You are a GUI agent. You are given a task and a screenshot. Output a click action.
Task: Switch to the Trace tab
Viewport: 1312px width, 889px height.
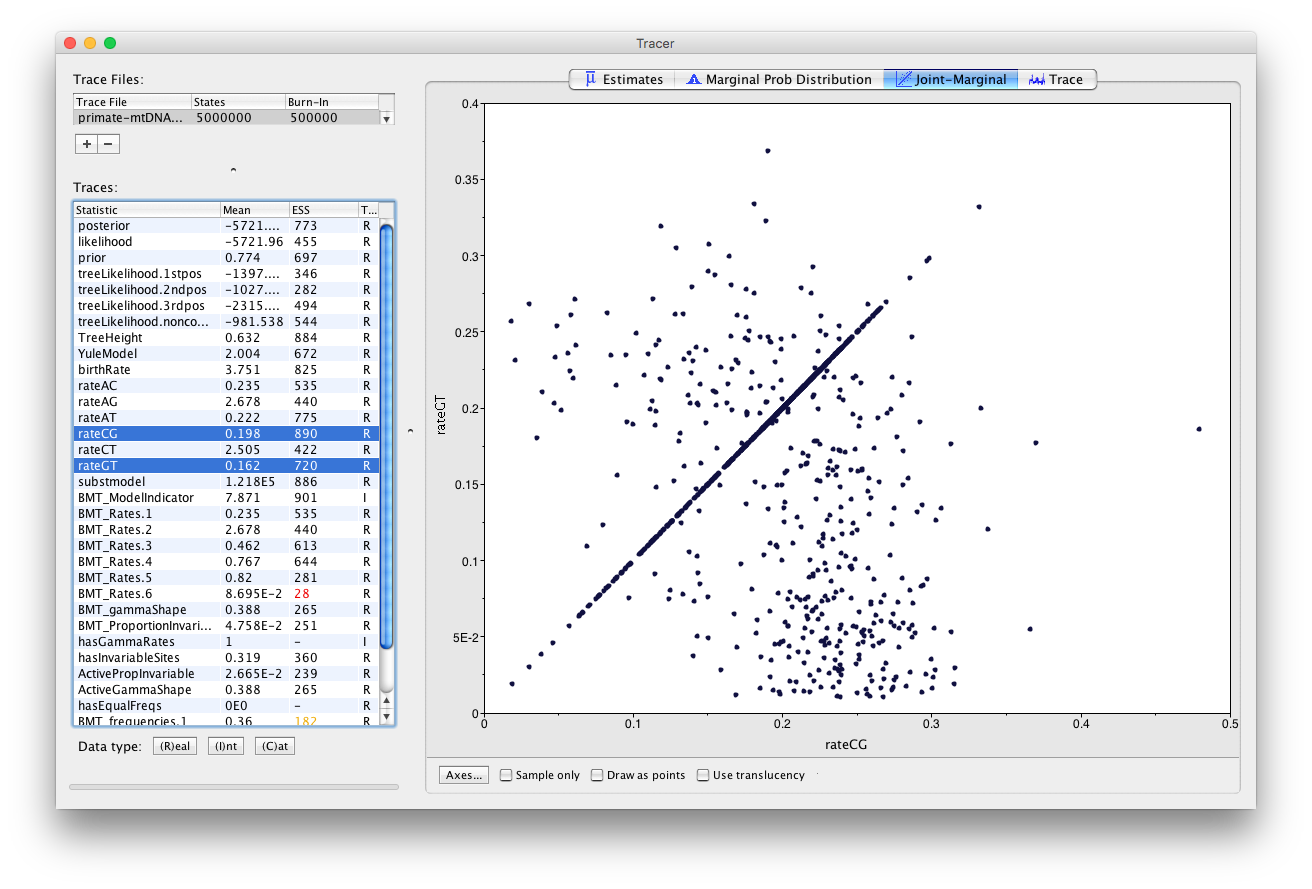point(1057,79)
